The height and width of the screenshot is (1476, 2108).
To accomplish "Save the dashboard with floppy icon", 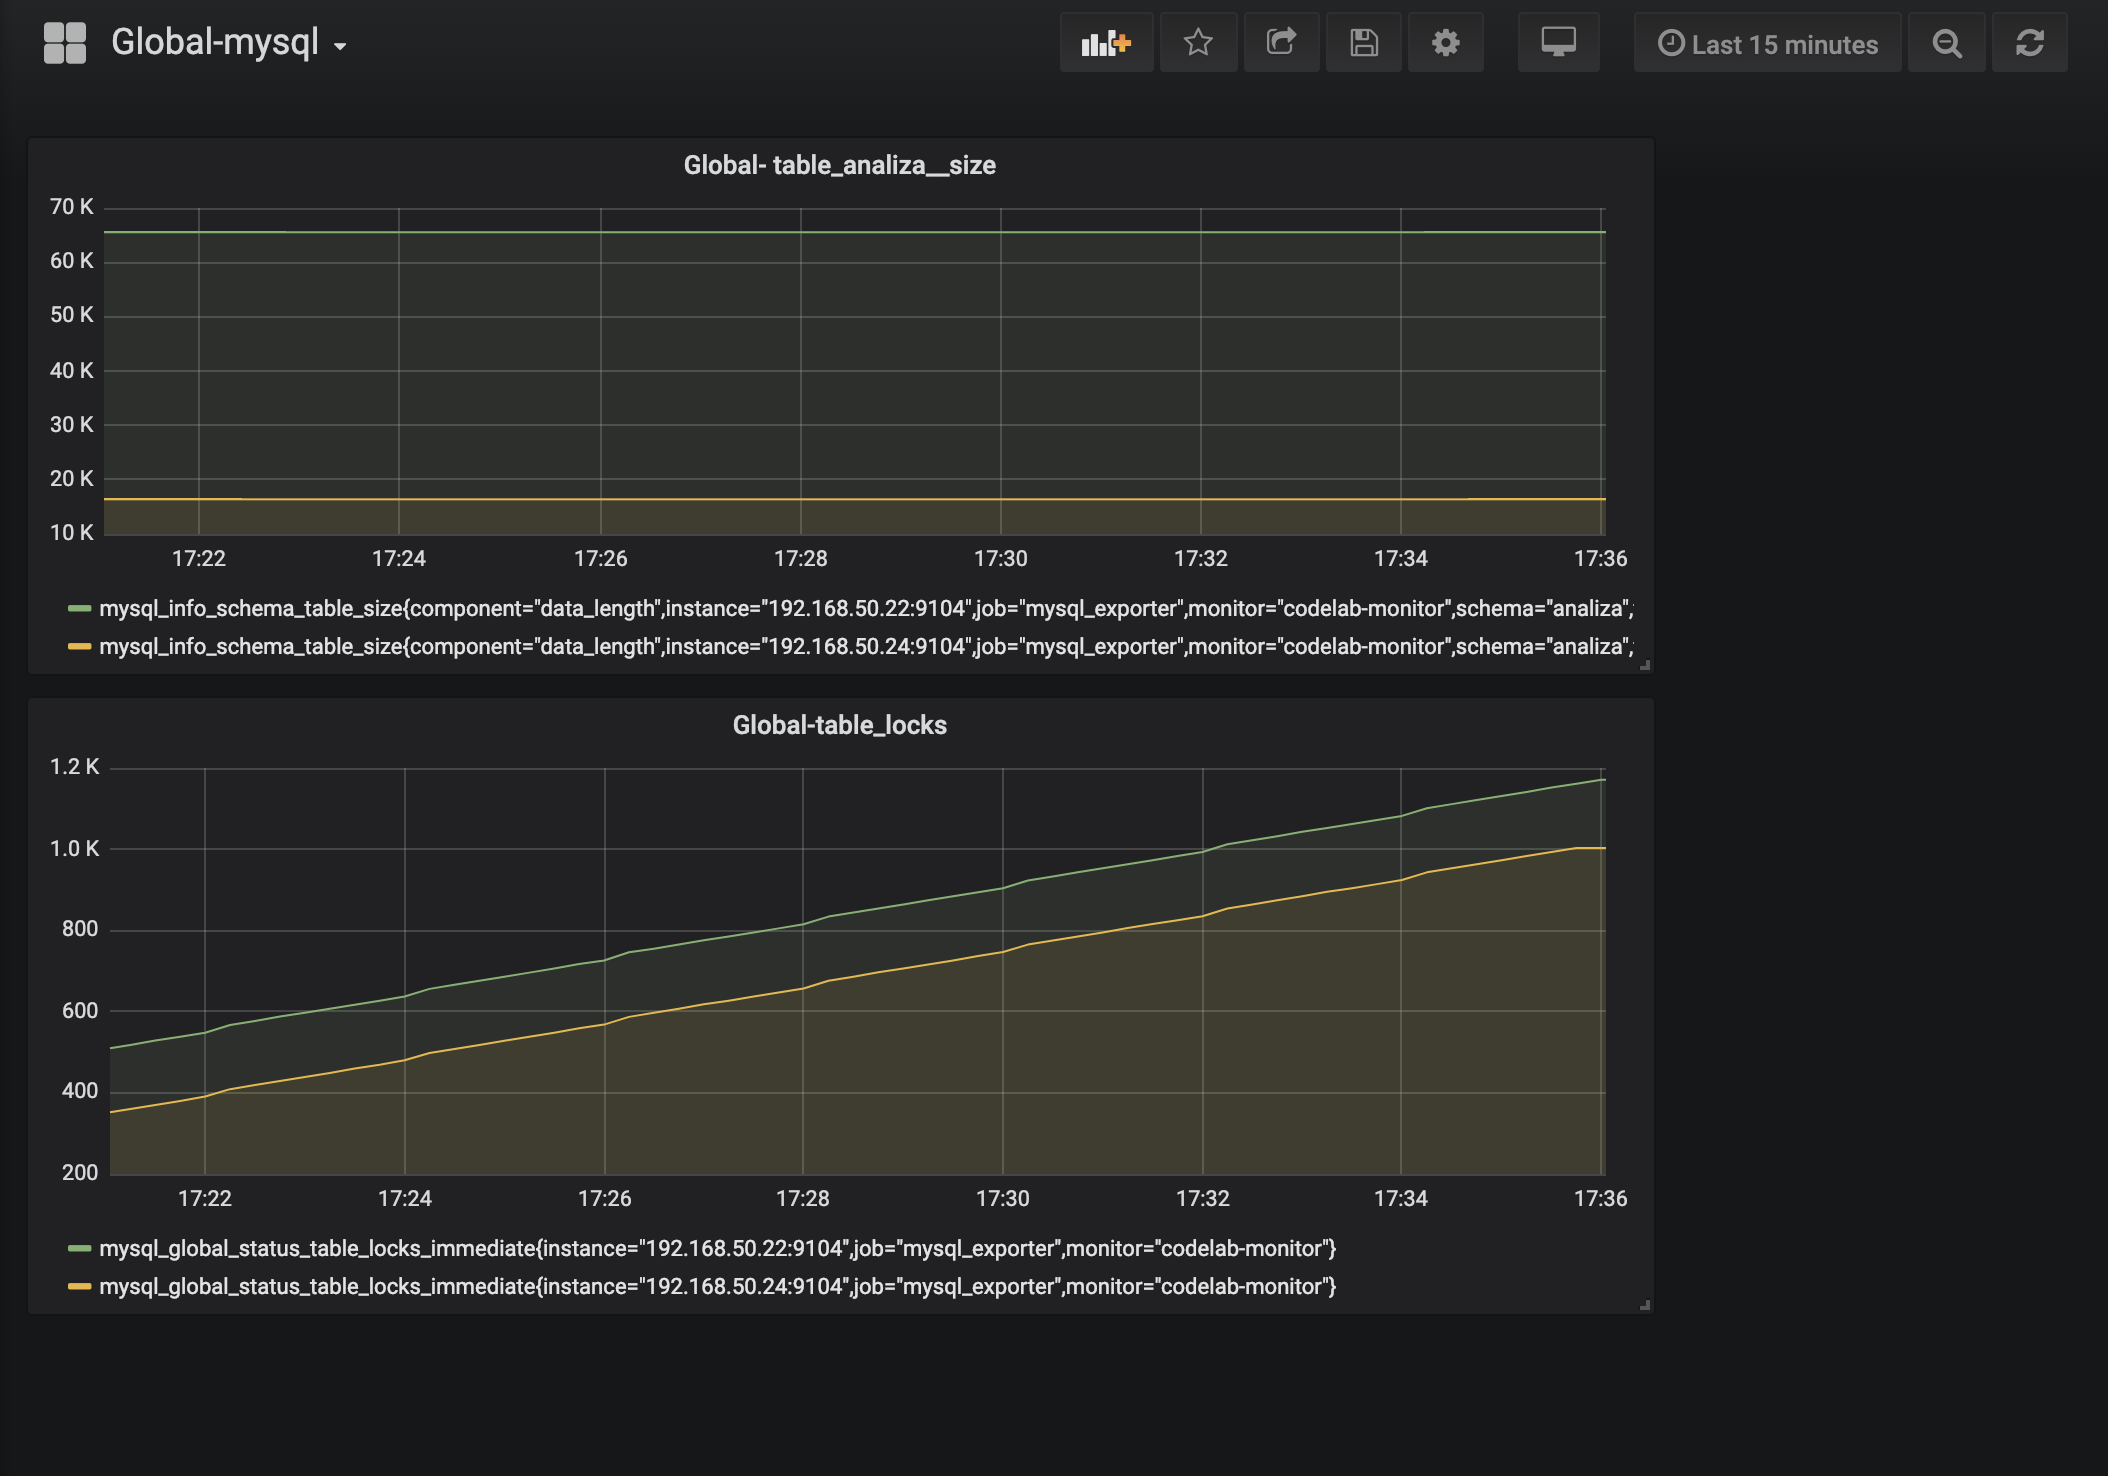I will 1364,43.
